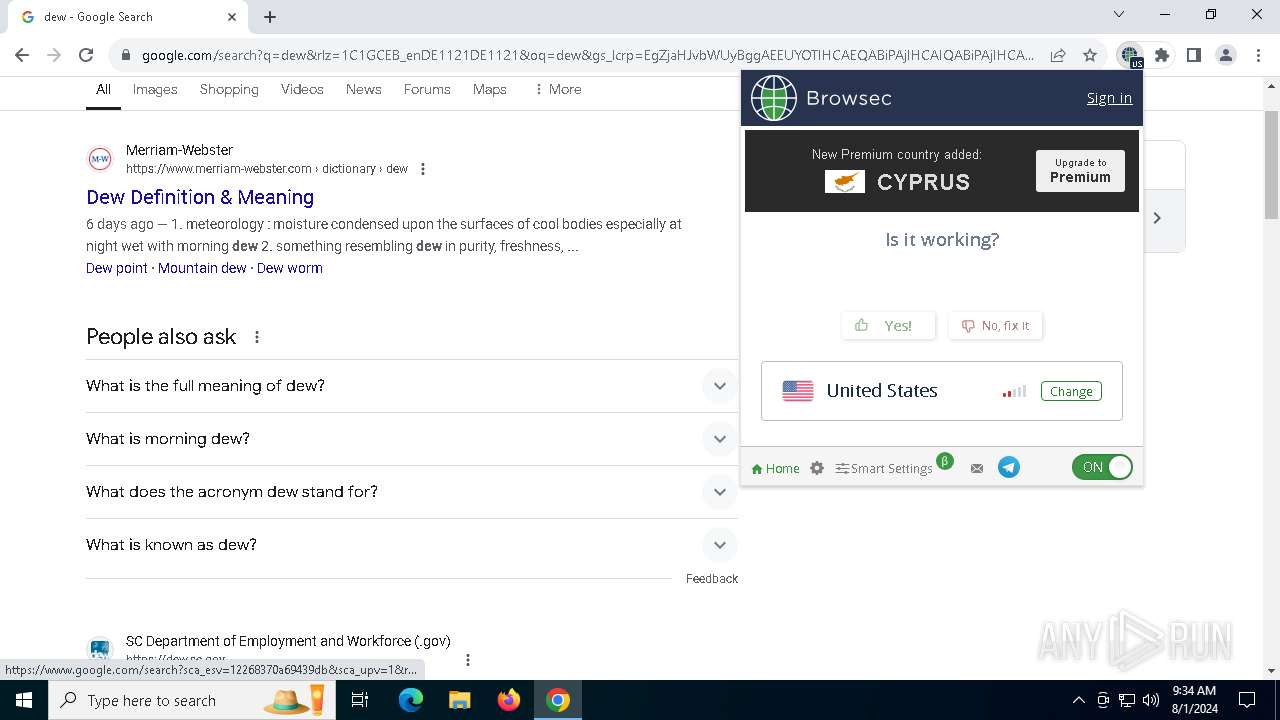Image resolution: width=1280 pixels, height=720 pixels.
Task: Open Merriam-Webster result options dots
Action: click(x=423, y=169)
